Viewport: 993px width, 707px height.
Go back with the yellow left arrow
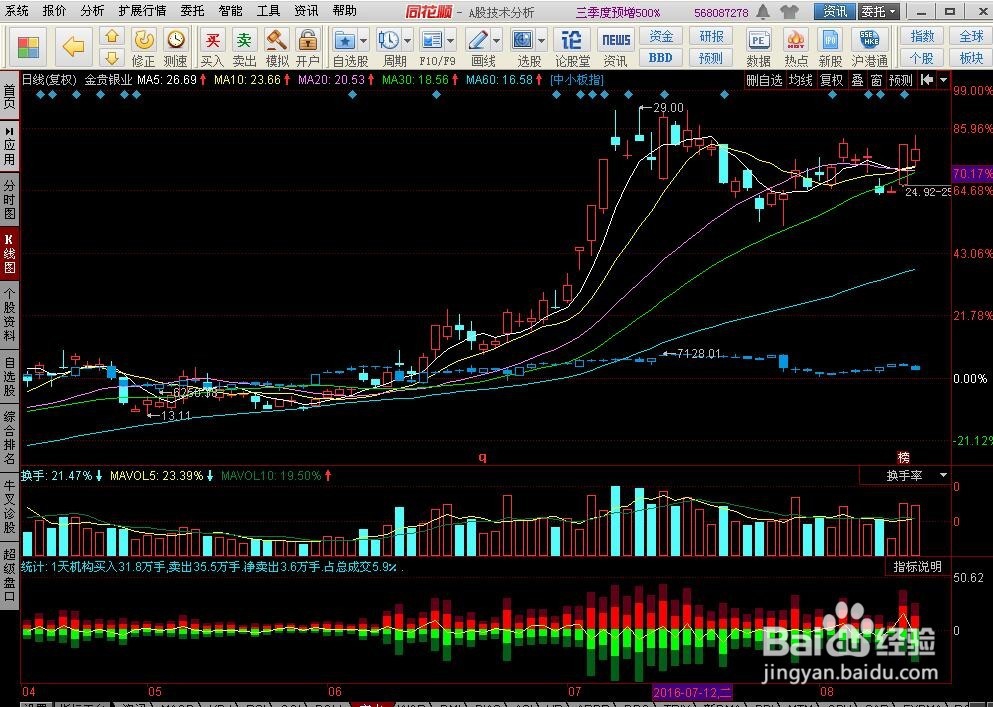[x=73, y=46]
